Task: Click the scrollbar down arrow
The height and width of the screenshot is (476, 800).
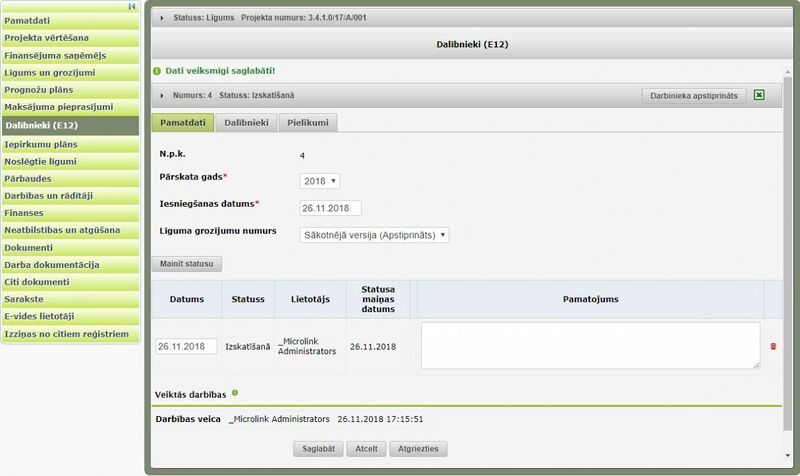Action: click(x=788, y=456)
